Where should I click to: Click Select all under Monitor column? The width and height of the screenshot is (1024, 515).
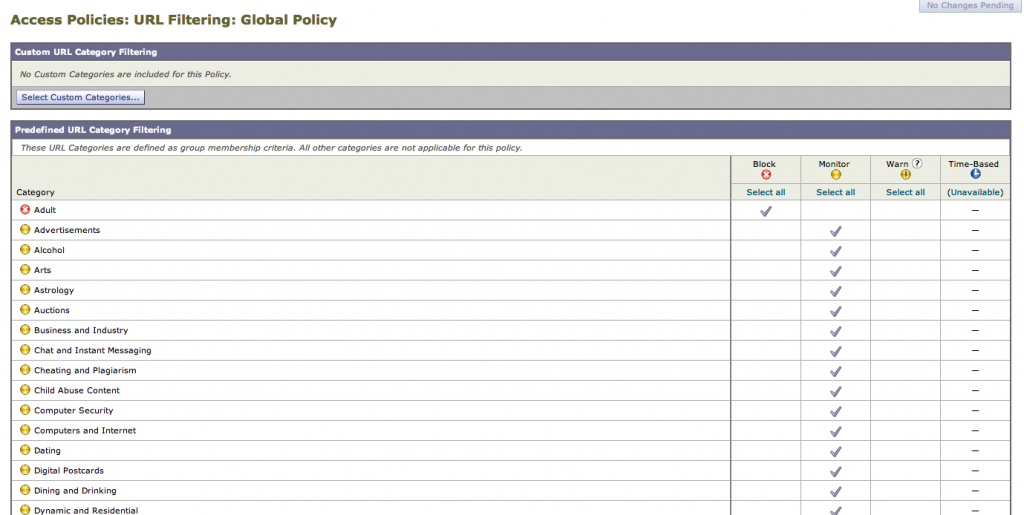[x=836, y=192]
